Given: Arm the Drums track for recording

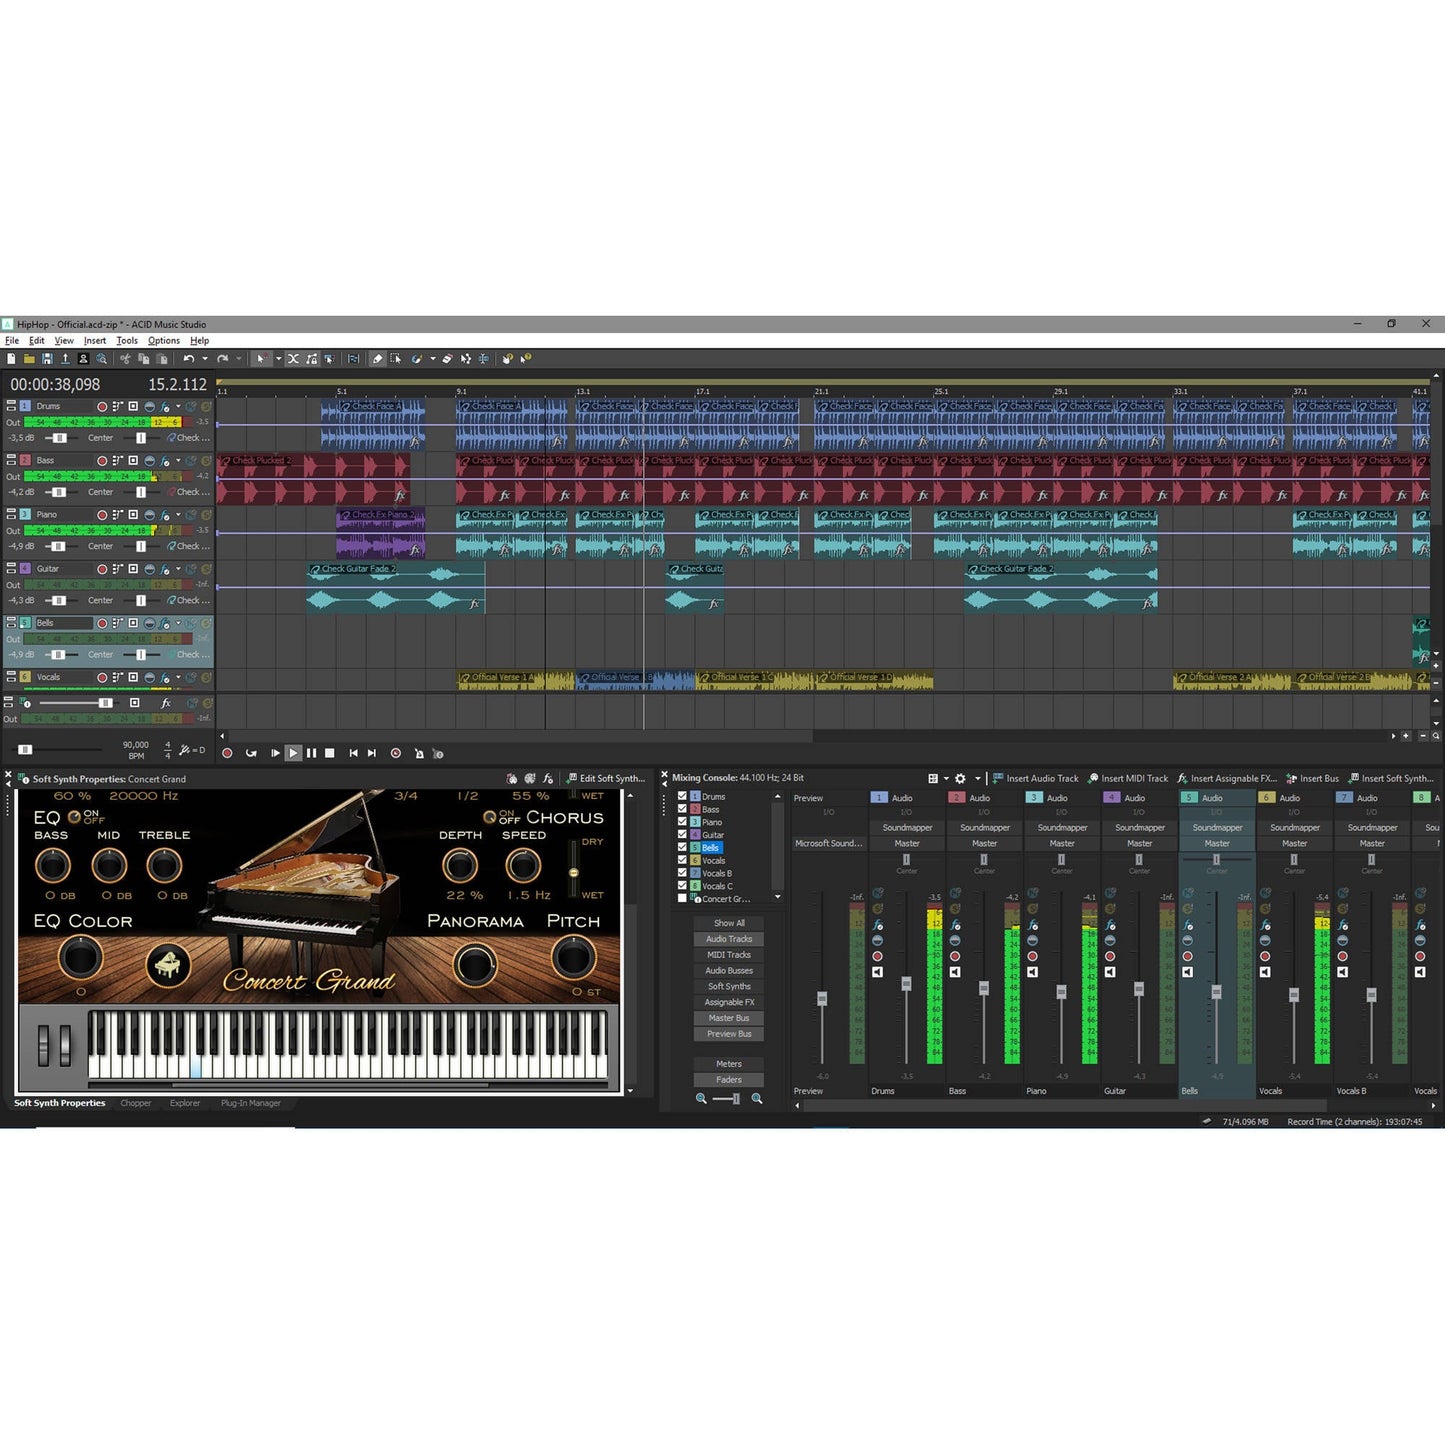Looking at the screenshot, I should (x=103, y=407).
